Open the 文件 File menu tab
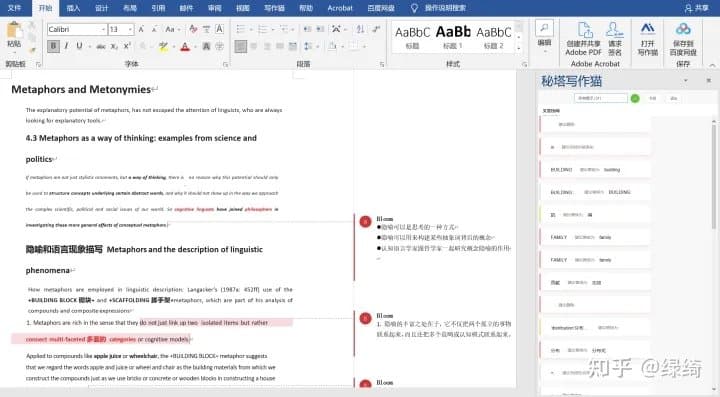 point(15,8)
